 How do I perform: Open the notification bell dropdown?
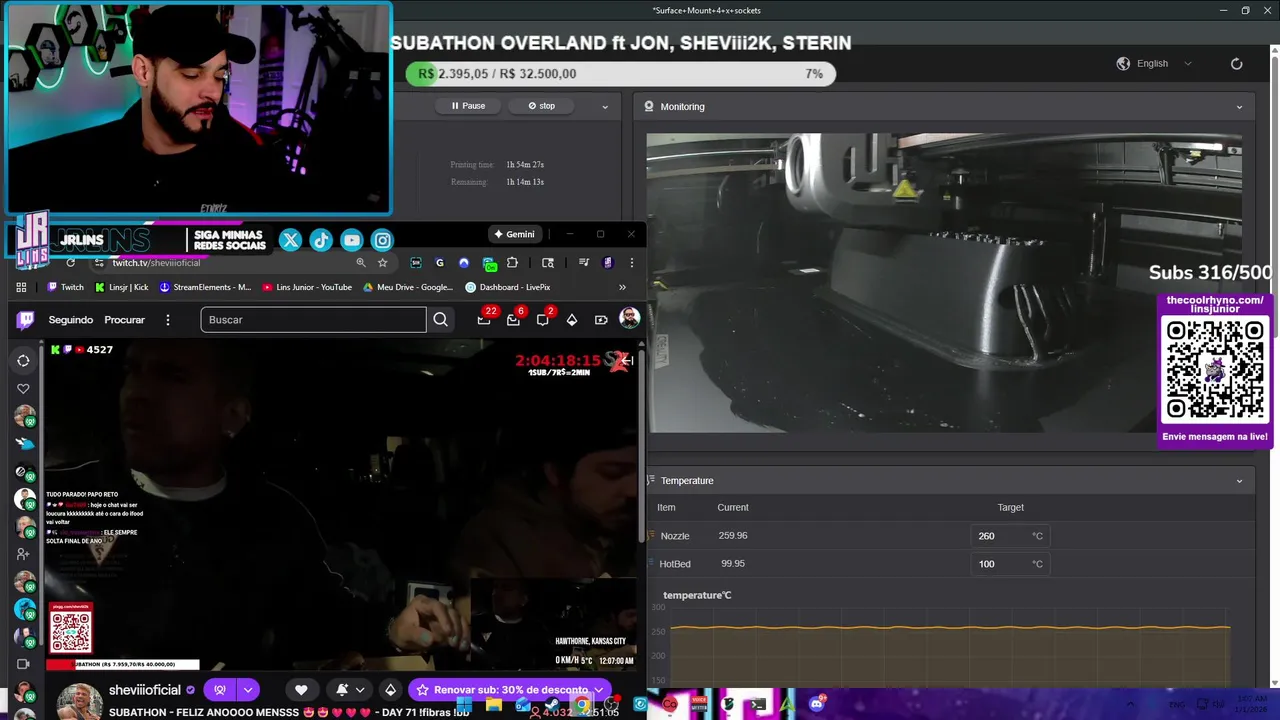pyautogui.click(x=348, y=690)
